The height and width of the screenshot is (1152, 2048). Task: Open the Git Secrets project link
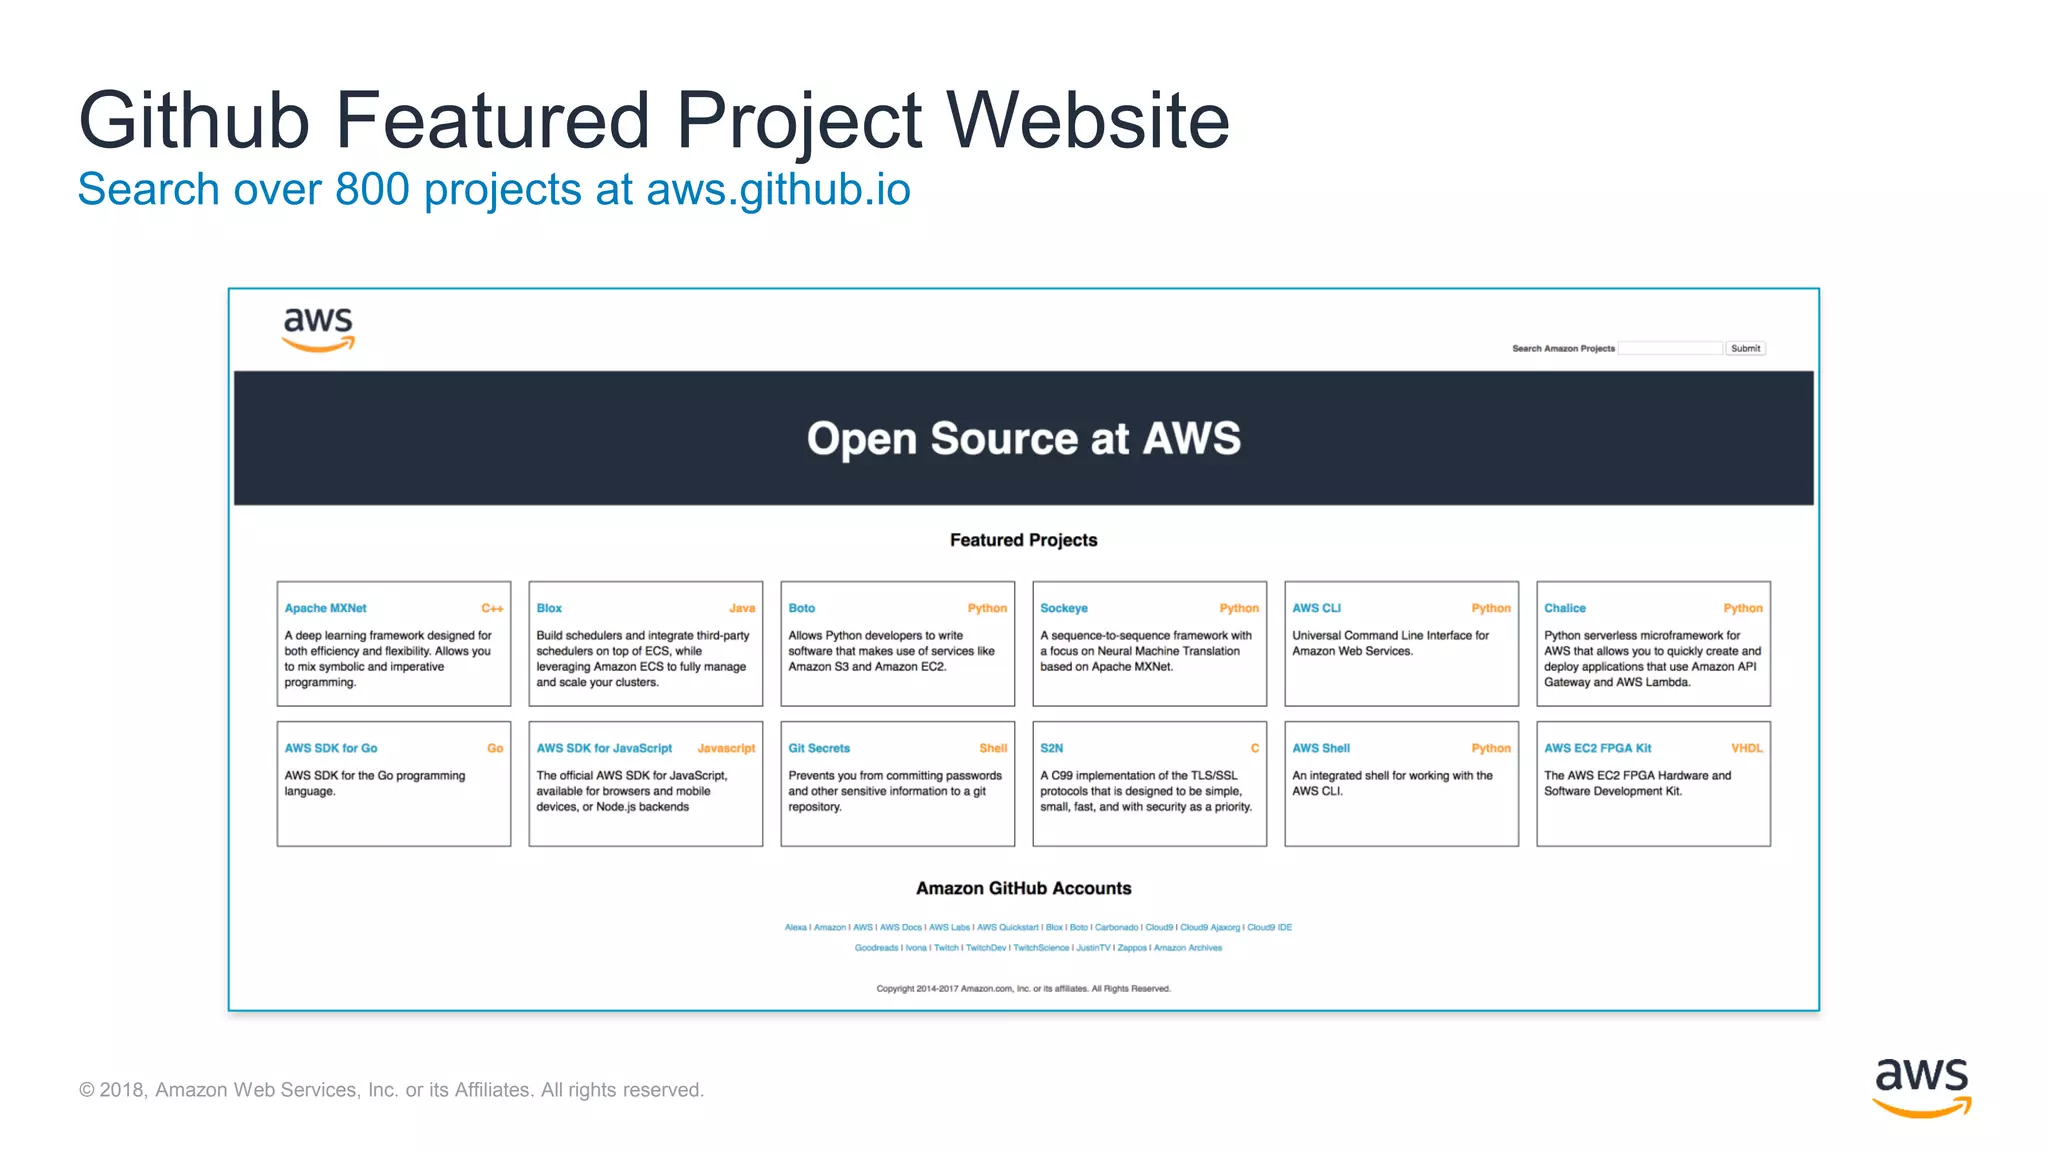click(819, 748)
